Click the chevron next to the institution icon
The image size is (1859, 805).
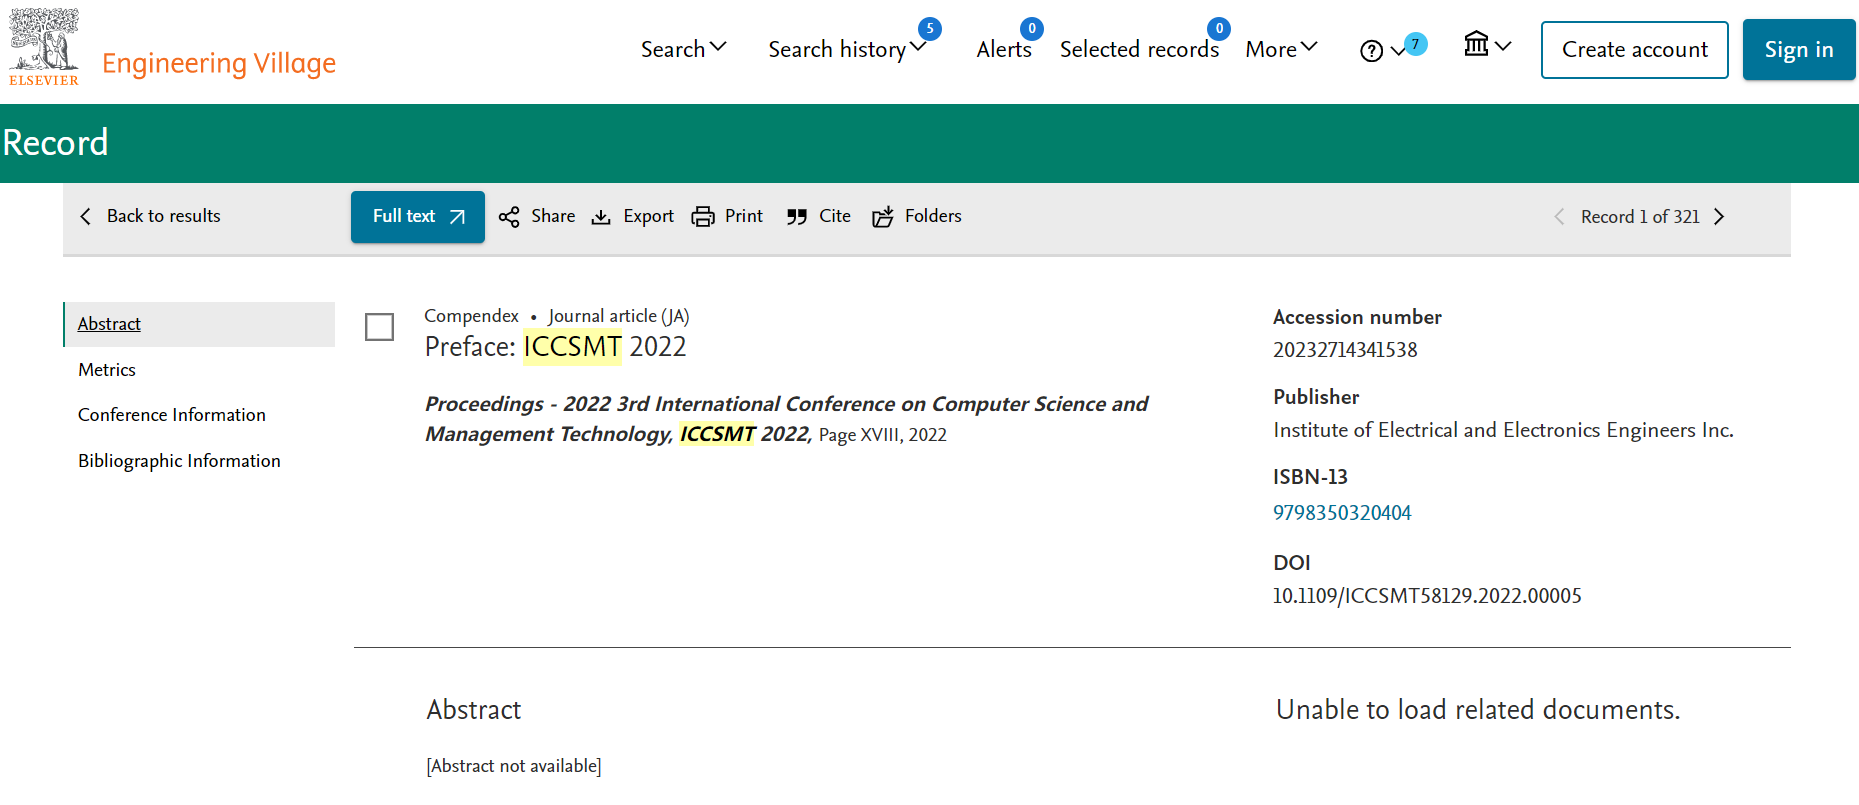tap(1503, 46)
